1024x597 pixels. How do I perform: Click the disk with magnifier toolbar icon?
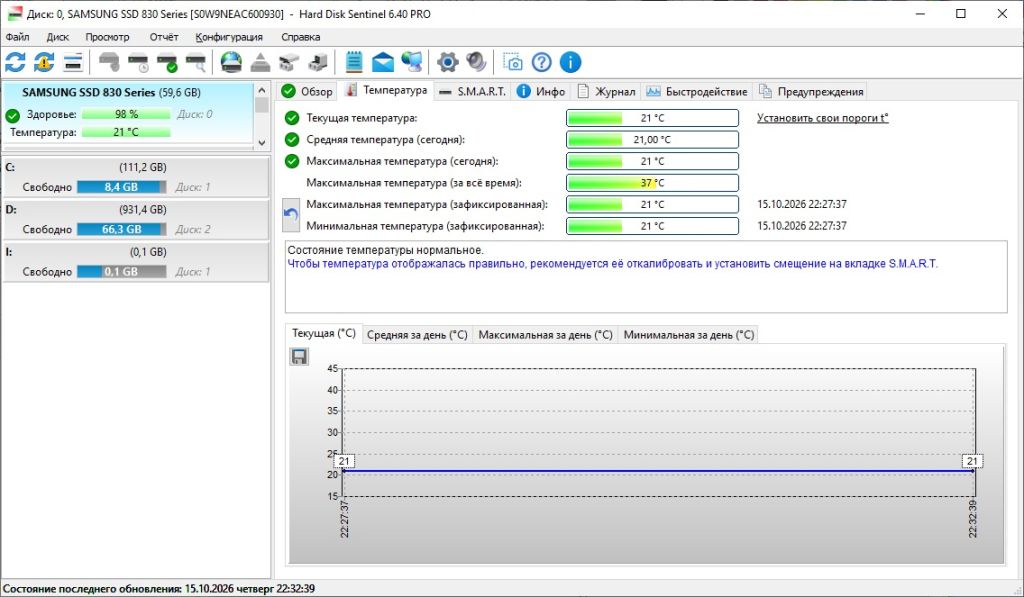(x=195, y=62)
